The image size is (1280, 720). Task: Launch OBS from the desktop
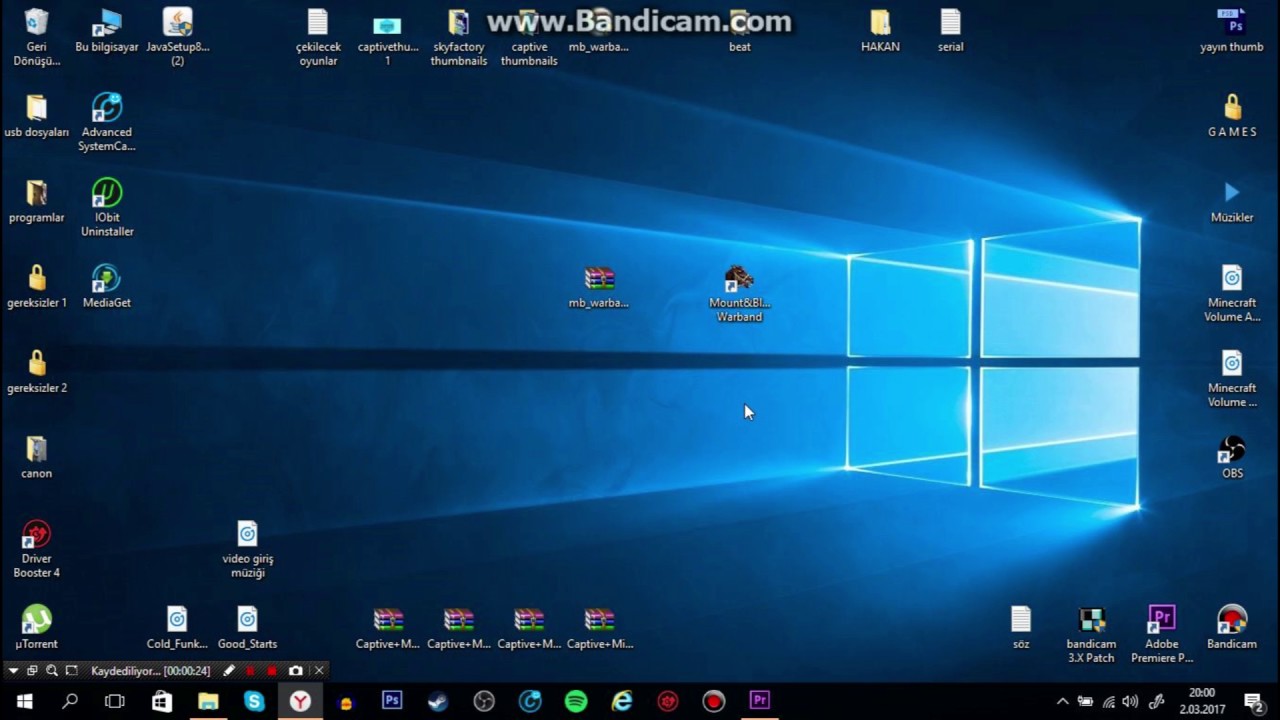pos(1232,457)
